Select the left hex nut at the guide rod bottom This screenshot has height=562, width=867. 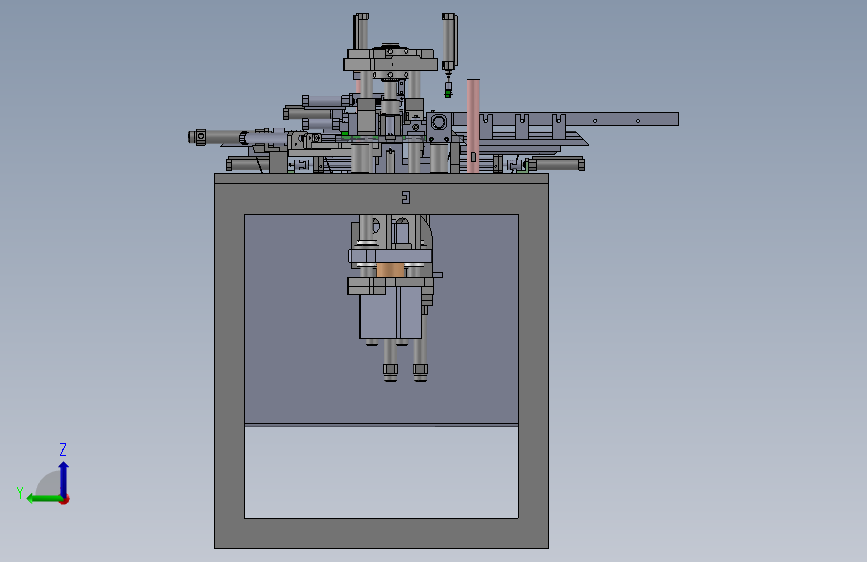[390, 369]
